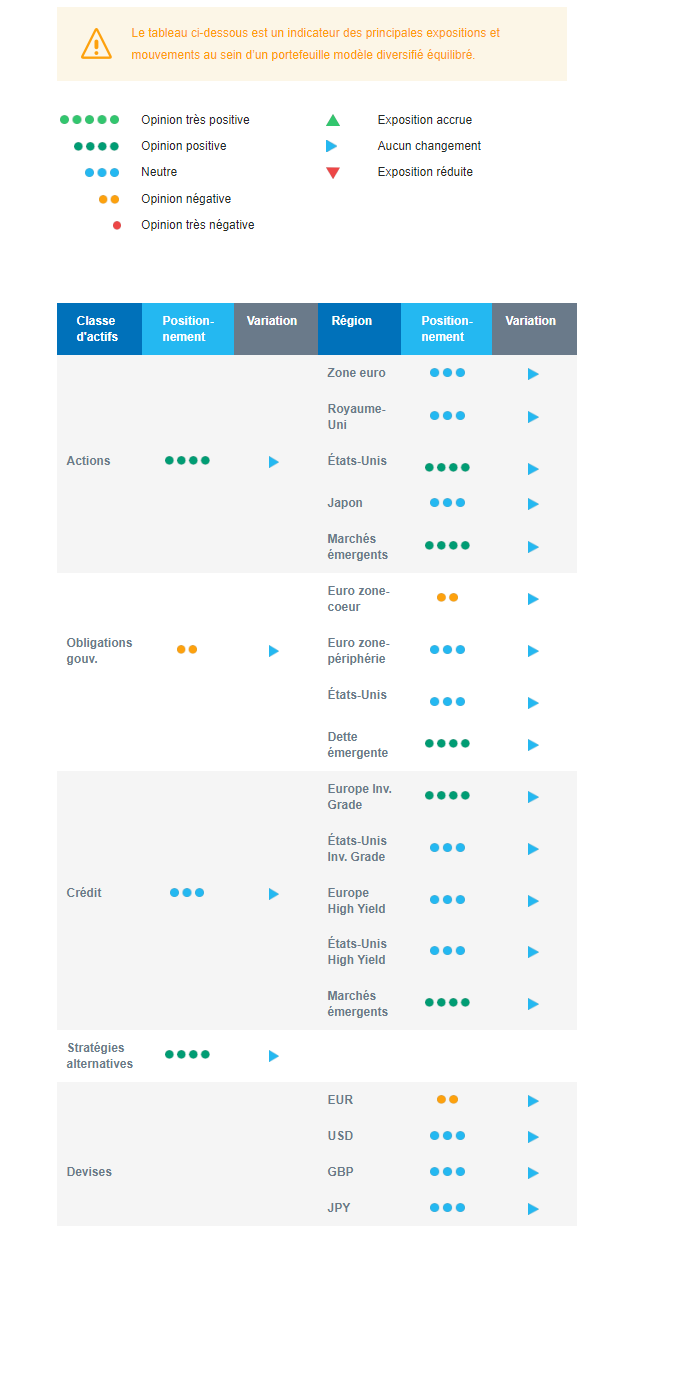700x1400 pixels.
Task: Click the blue 'Aucun changement' legend arrow
Action: 332,146
